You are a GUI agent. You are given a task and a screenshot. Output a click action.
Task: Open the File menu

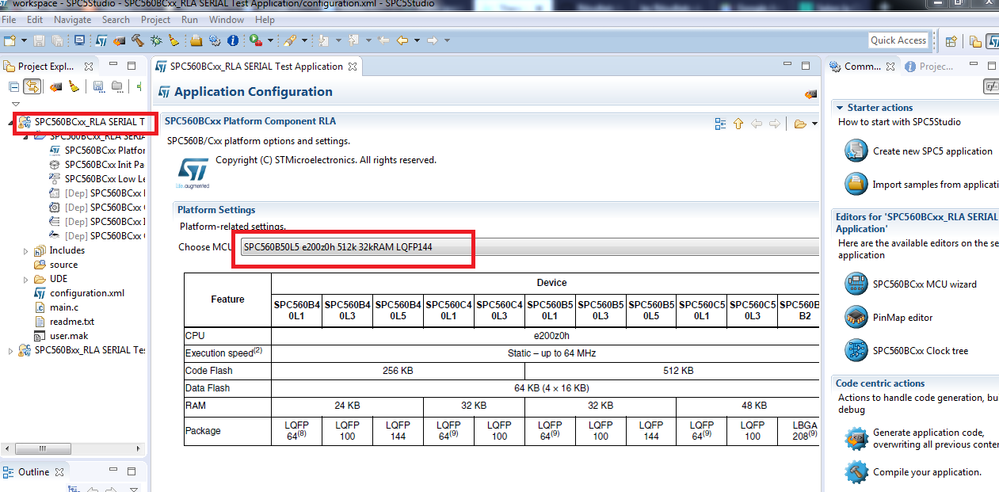pos(9,20)
